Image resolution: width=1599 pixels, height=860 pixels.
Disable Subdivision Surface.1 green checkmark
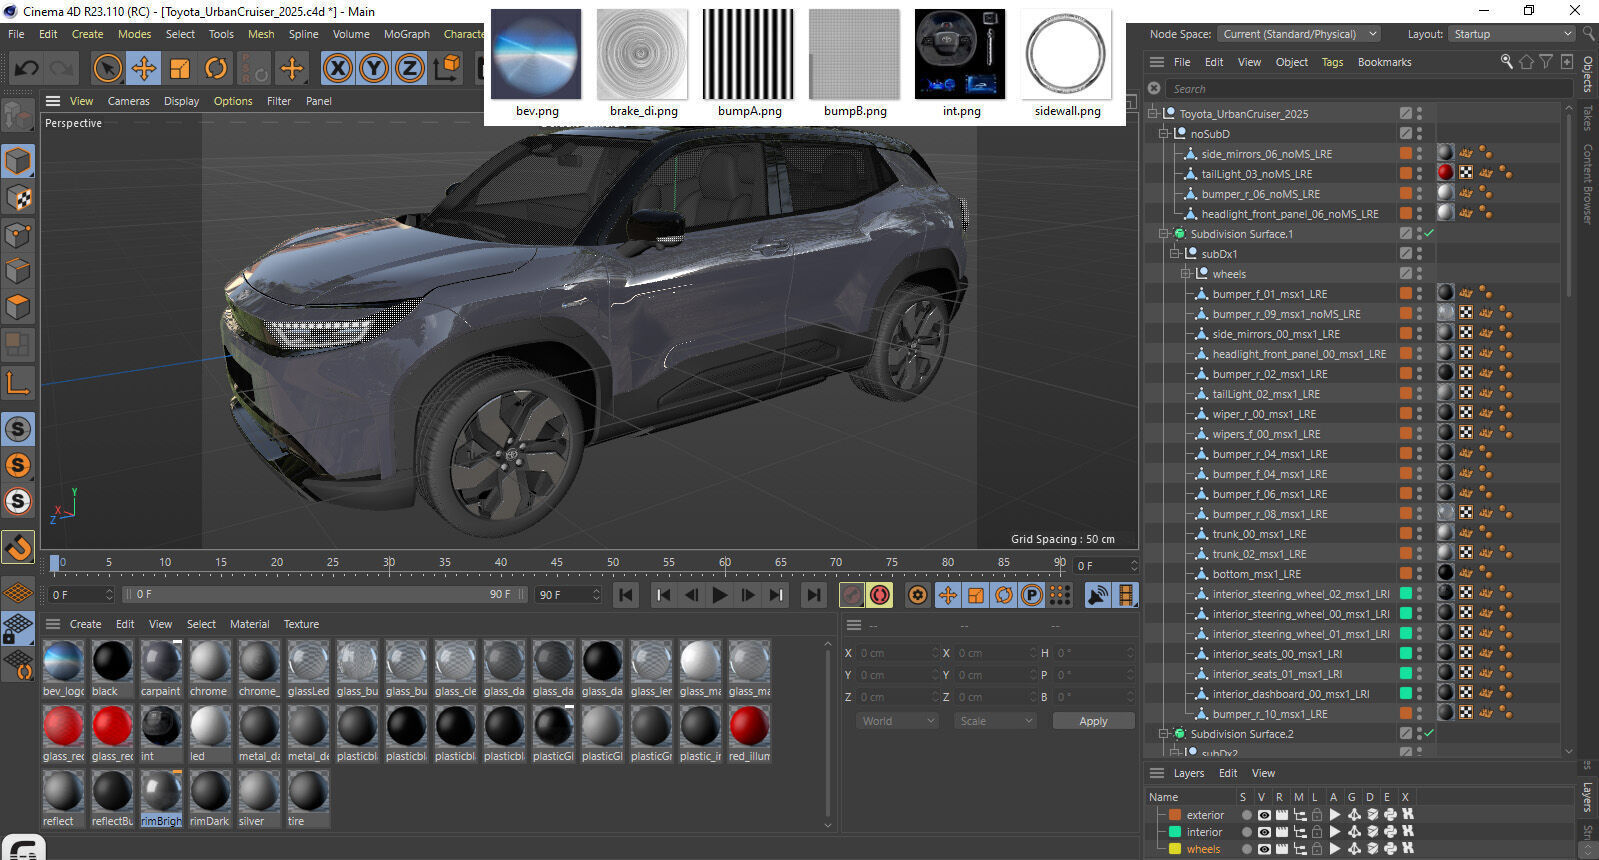[x=1429, y=233]
